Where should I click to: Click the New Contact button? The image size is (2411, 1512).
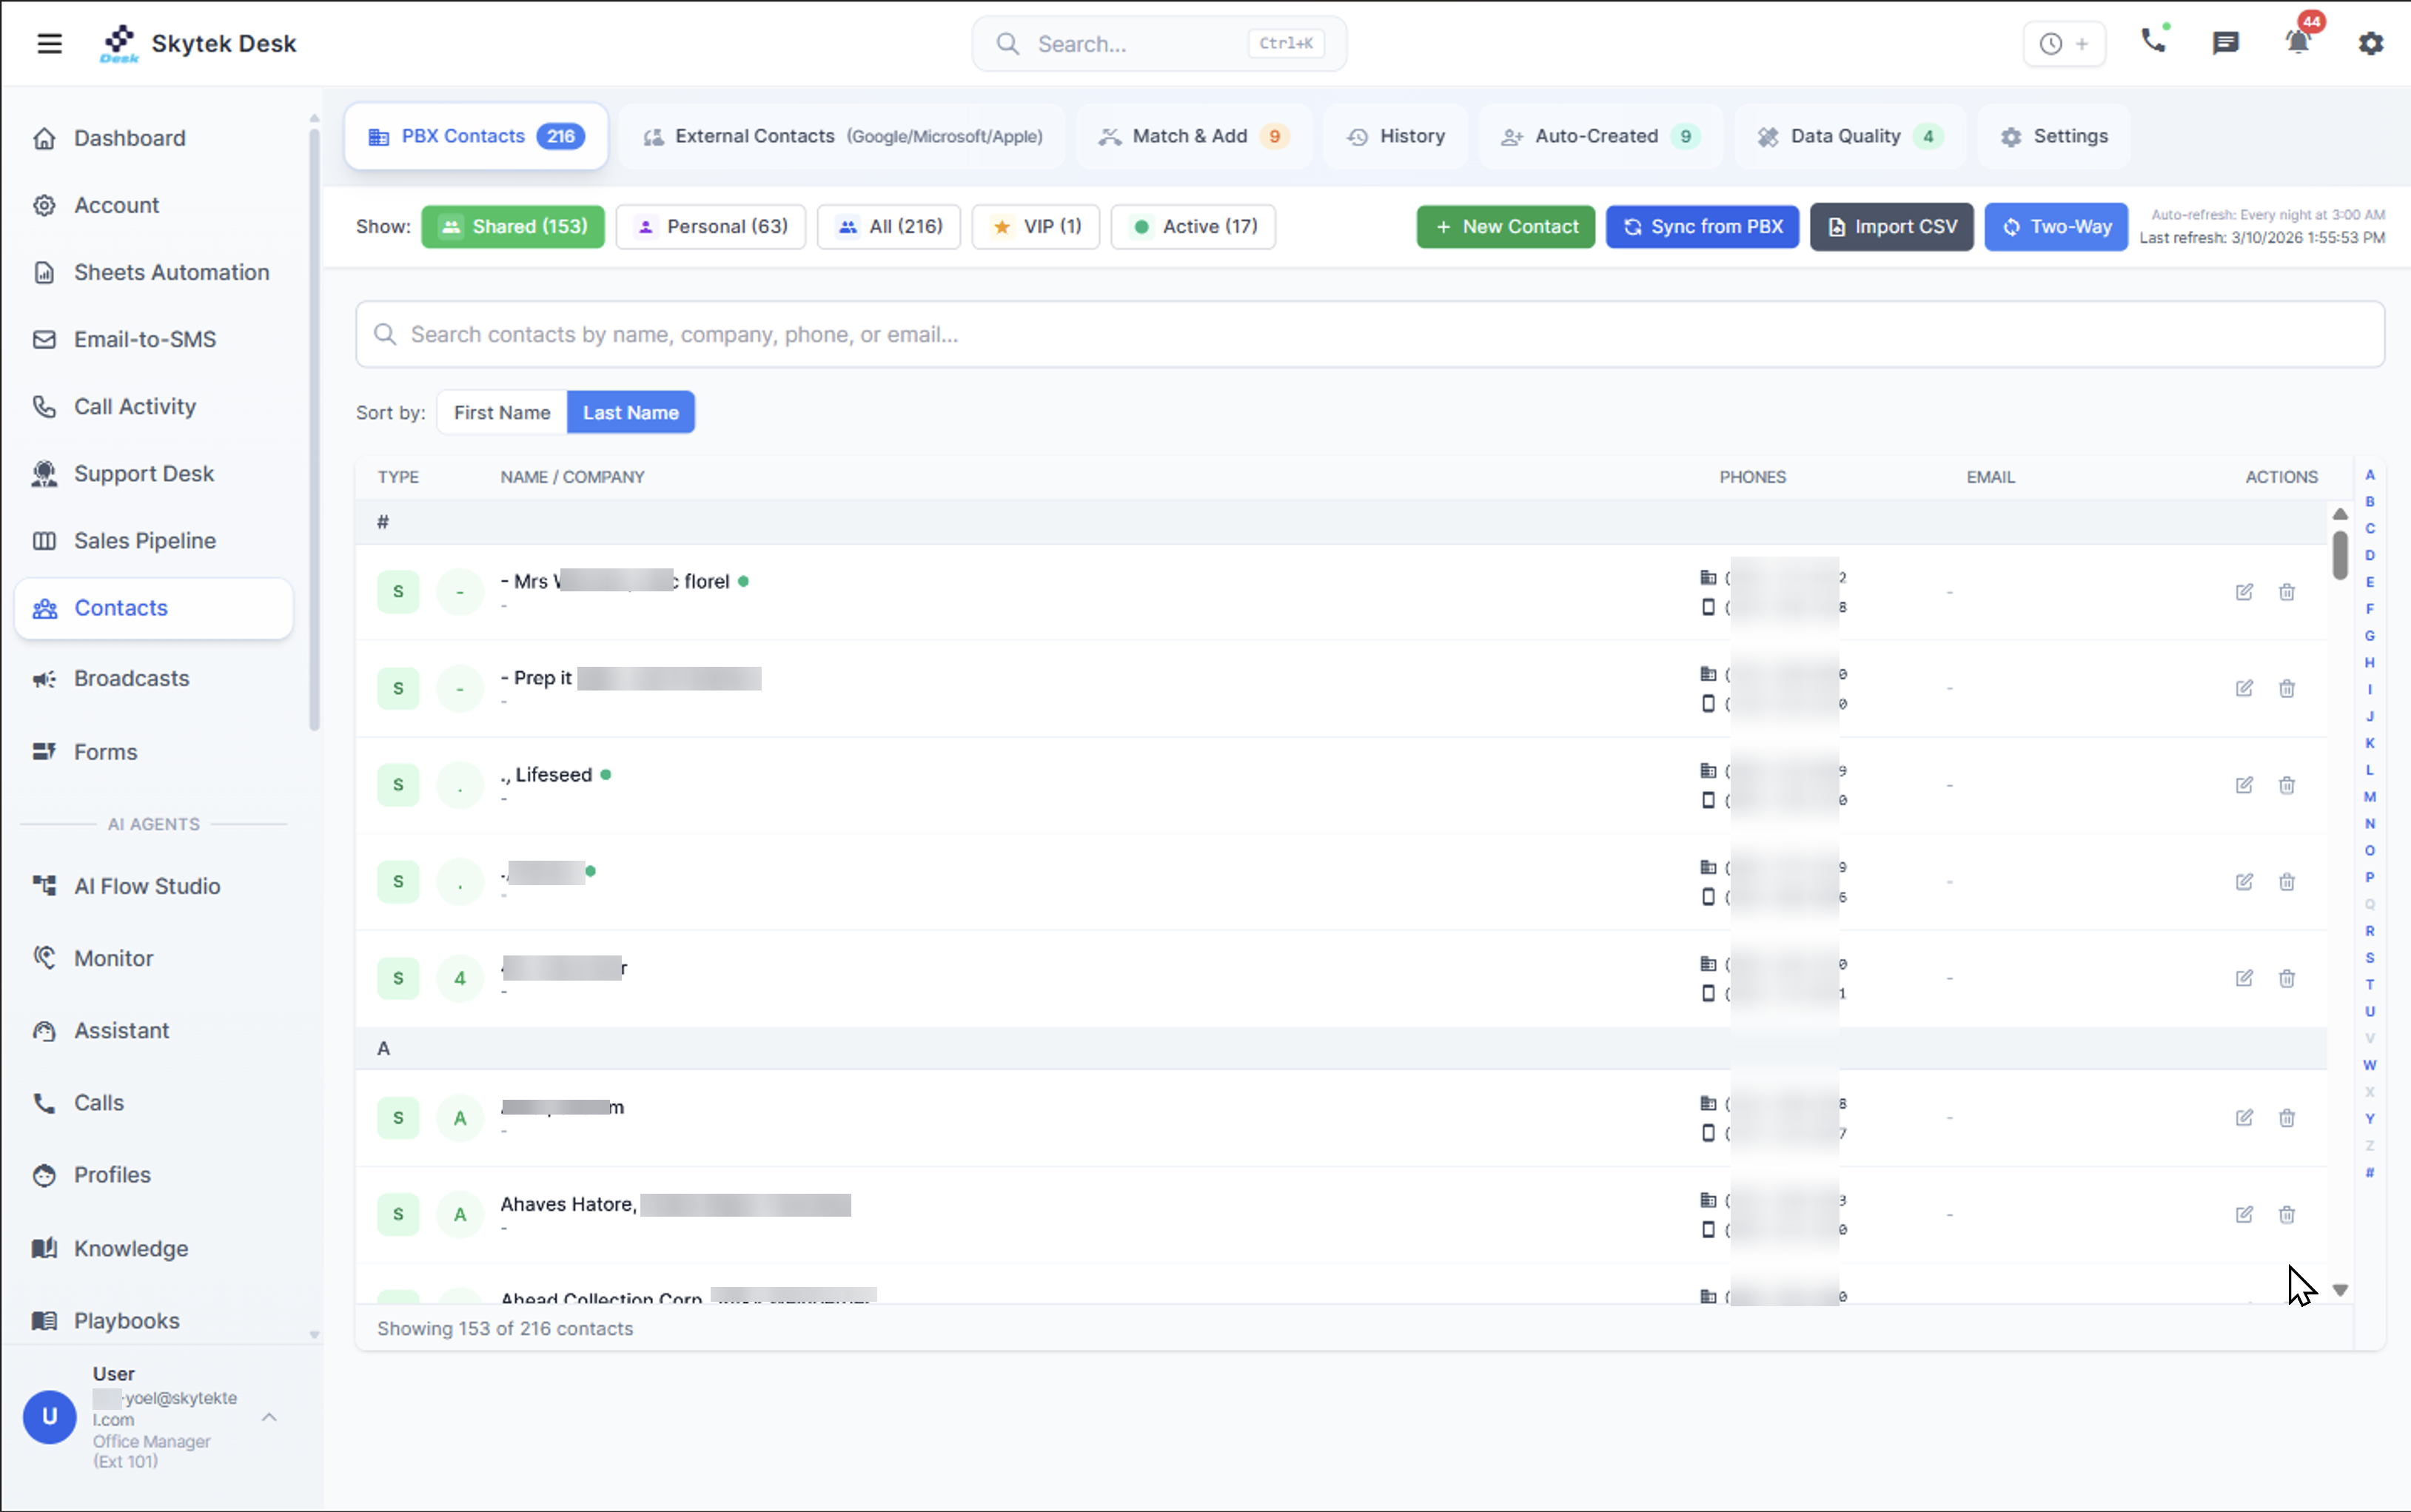[1504, 226]
